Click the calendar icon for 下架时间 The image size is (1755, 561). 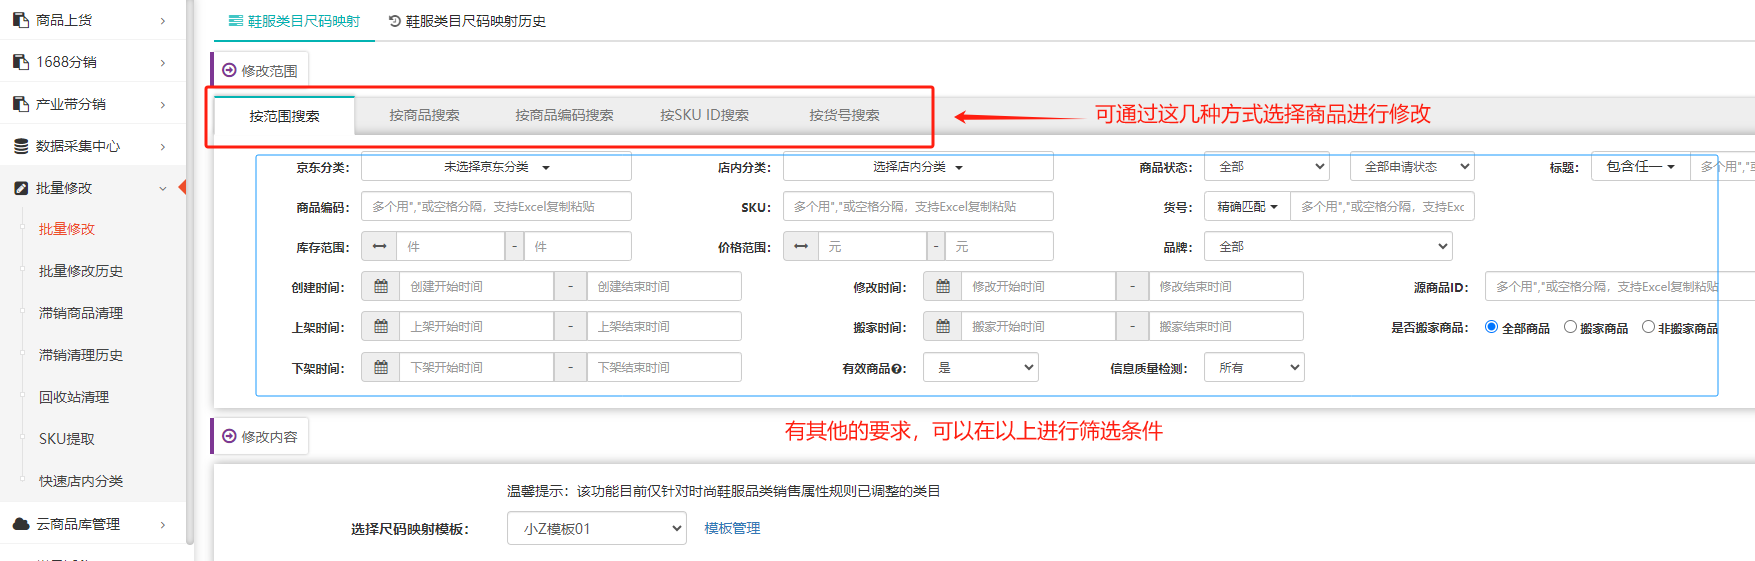pos(380,368)
